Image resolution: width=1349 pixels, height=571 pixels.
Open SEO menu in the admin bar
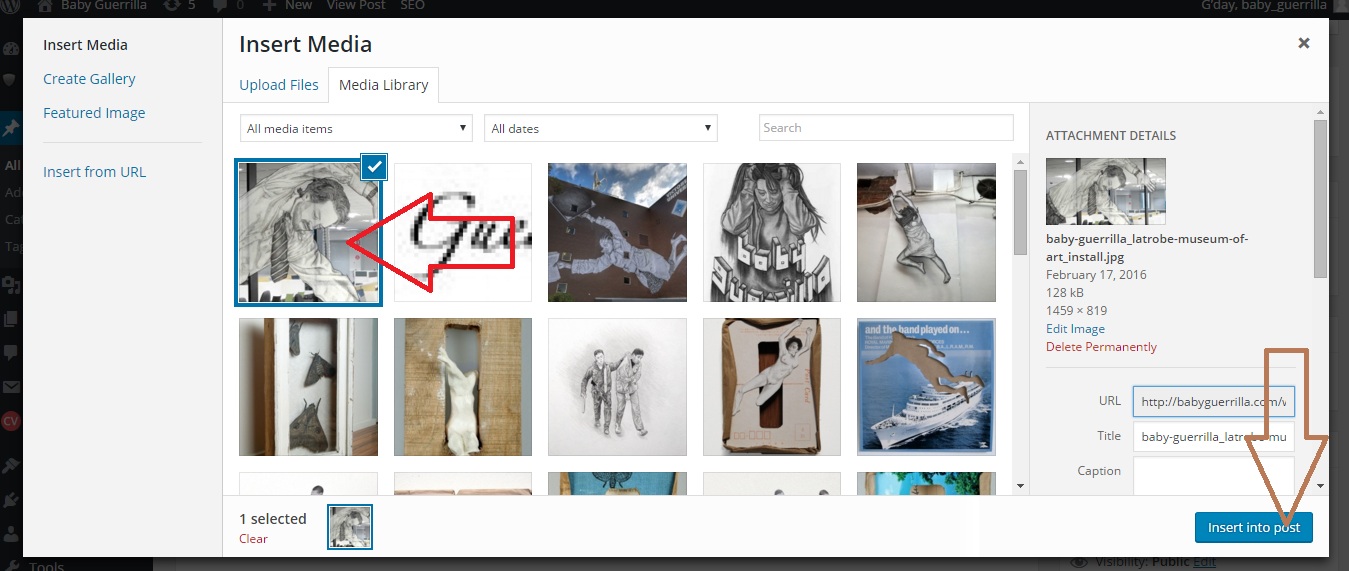pyautogui.click(x=412, y=5)
